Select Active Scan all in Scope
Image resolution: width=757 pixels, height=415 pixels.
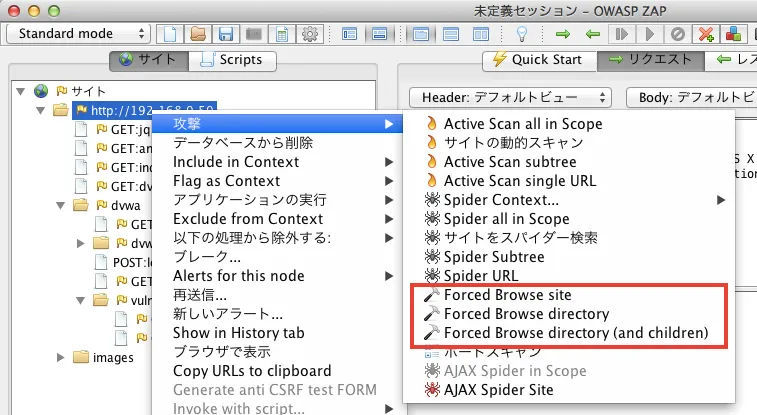[x=569, y=124]
